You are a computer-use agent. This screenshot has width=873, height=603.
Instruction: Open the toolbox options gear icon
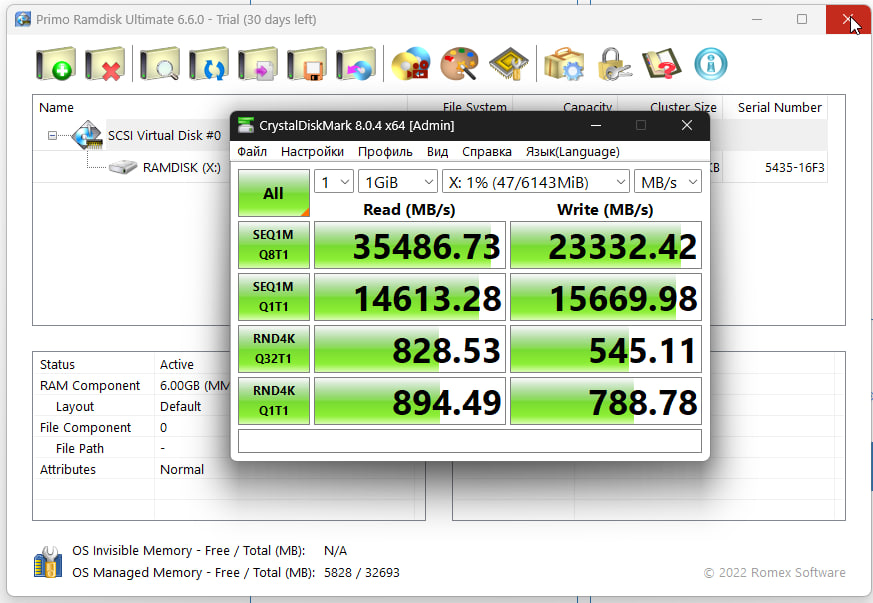click(x=564, y=63)
